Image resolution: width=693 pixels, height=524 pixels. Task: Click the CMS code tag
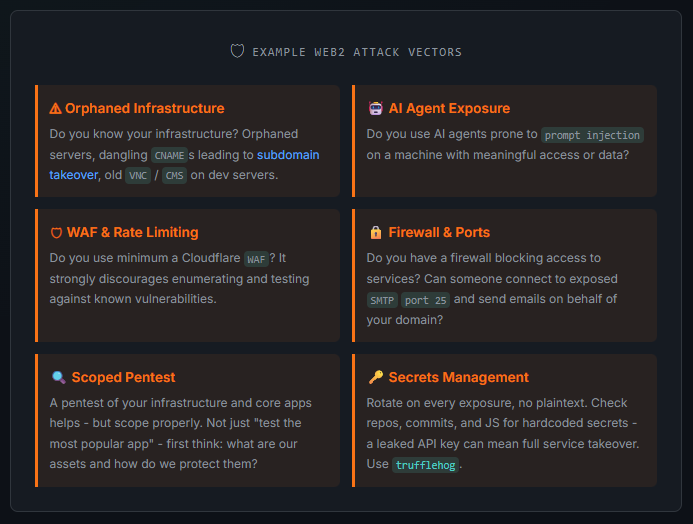[x=174, y=175]
